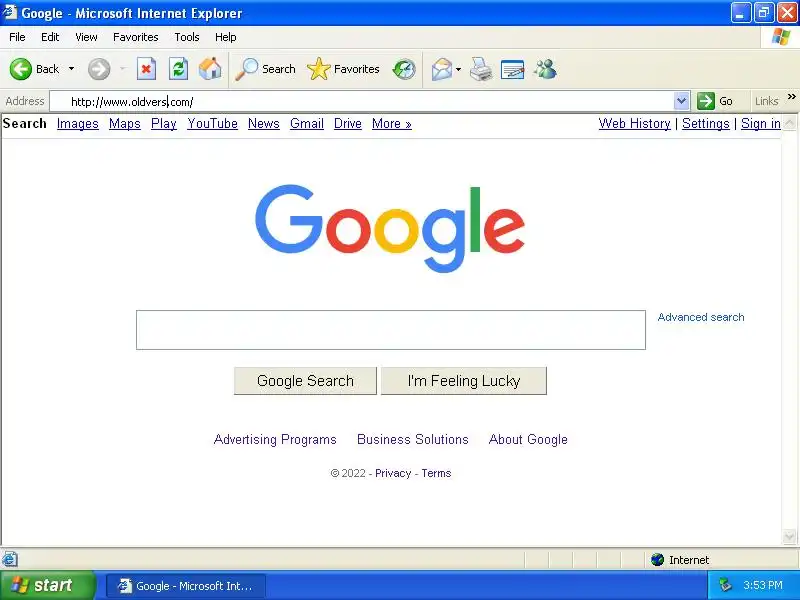Open the Forward history dropdown arrow
Screen dimensions: 800x600
(122, 69)
